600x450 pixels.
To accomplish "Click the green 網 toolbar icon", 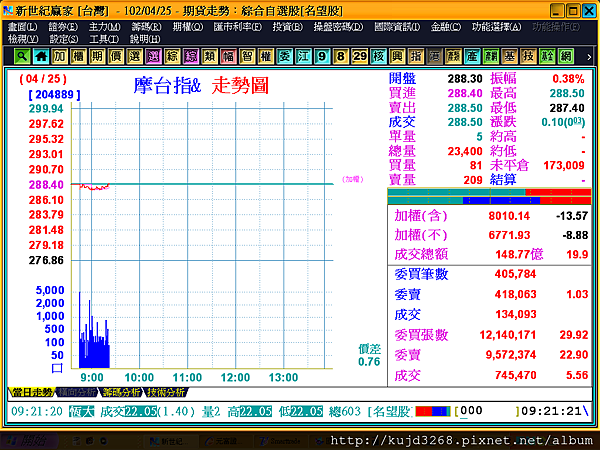I will (566, 57).
